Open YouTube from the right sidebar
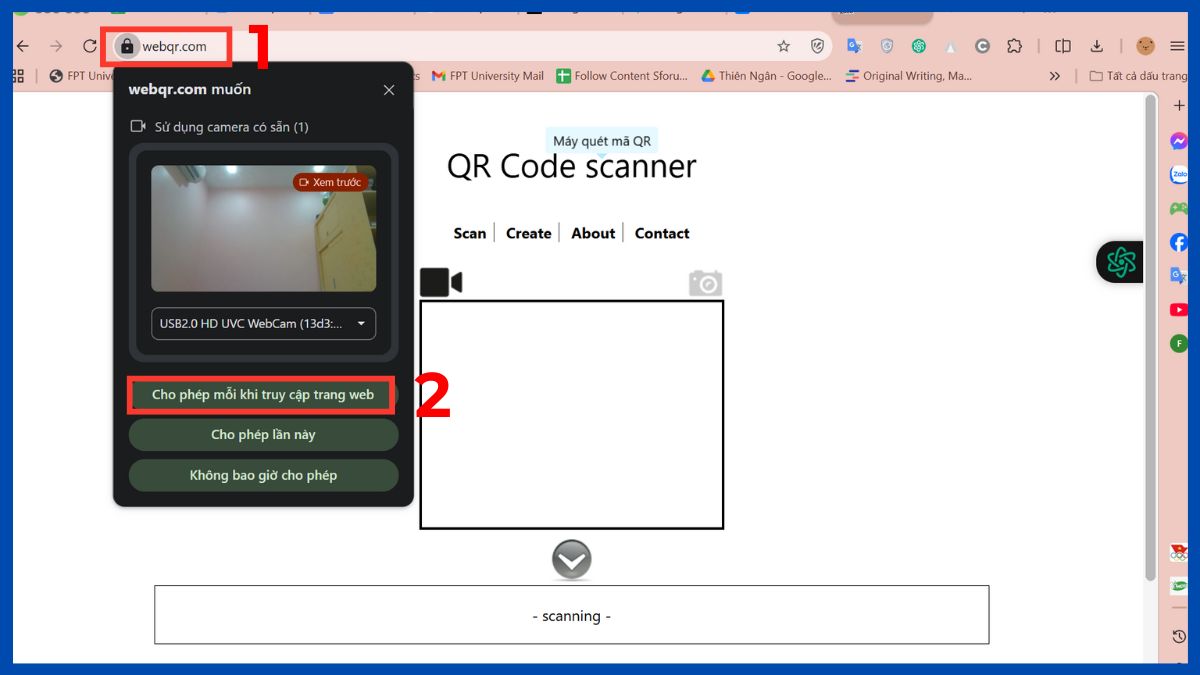The width and height of the screenshot is (1200, 675). point(1177,309)
